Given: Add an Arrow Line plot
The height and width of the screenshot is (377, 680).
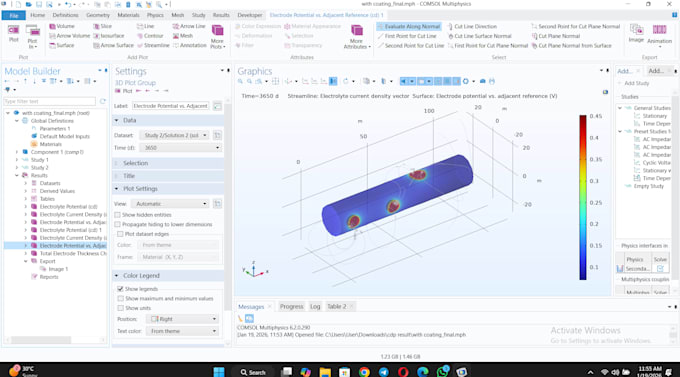Looking at the screenshot, I should click(x=189, y=26).
